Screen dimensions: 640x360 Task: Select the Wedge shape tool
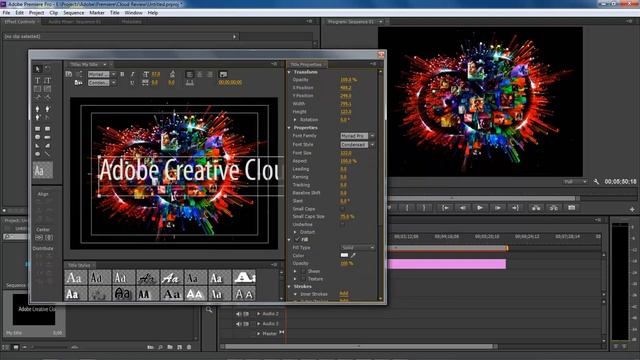[x=38, y=145]
